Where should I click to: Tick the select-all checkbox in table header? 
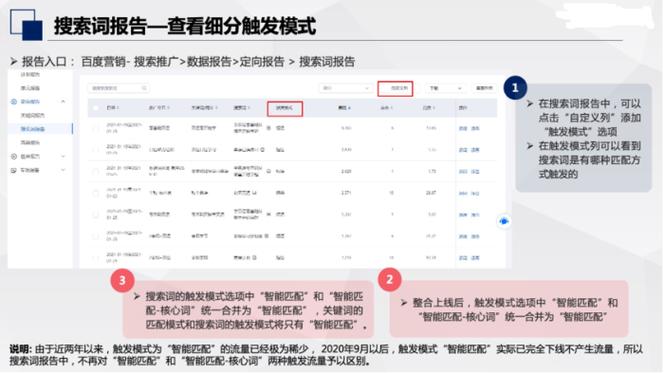[x=96, y=108]
